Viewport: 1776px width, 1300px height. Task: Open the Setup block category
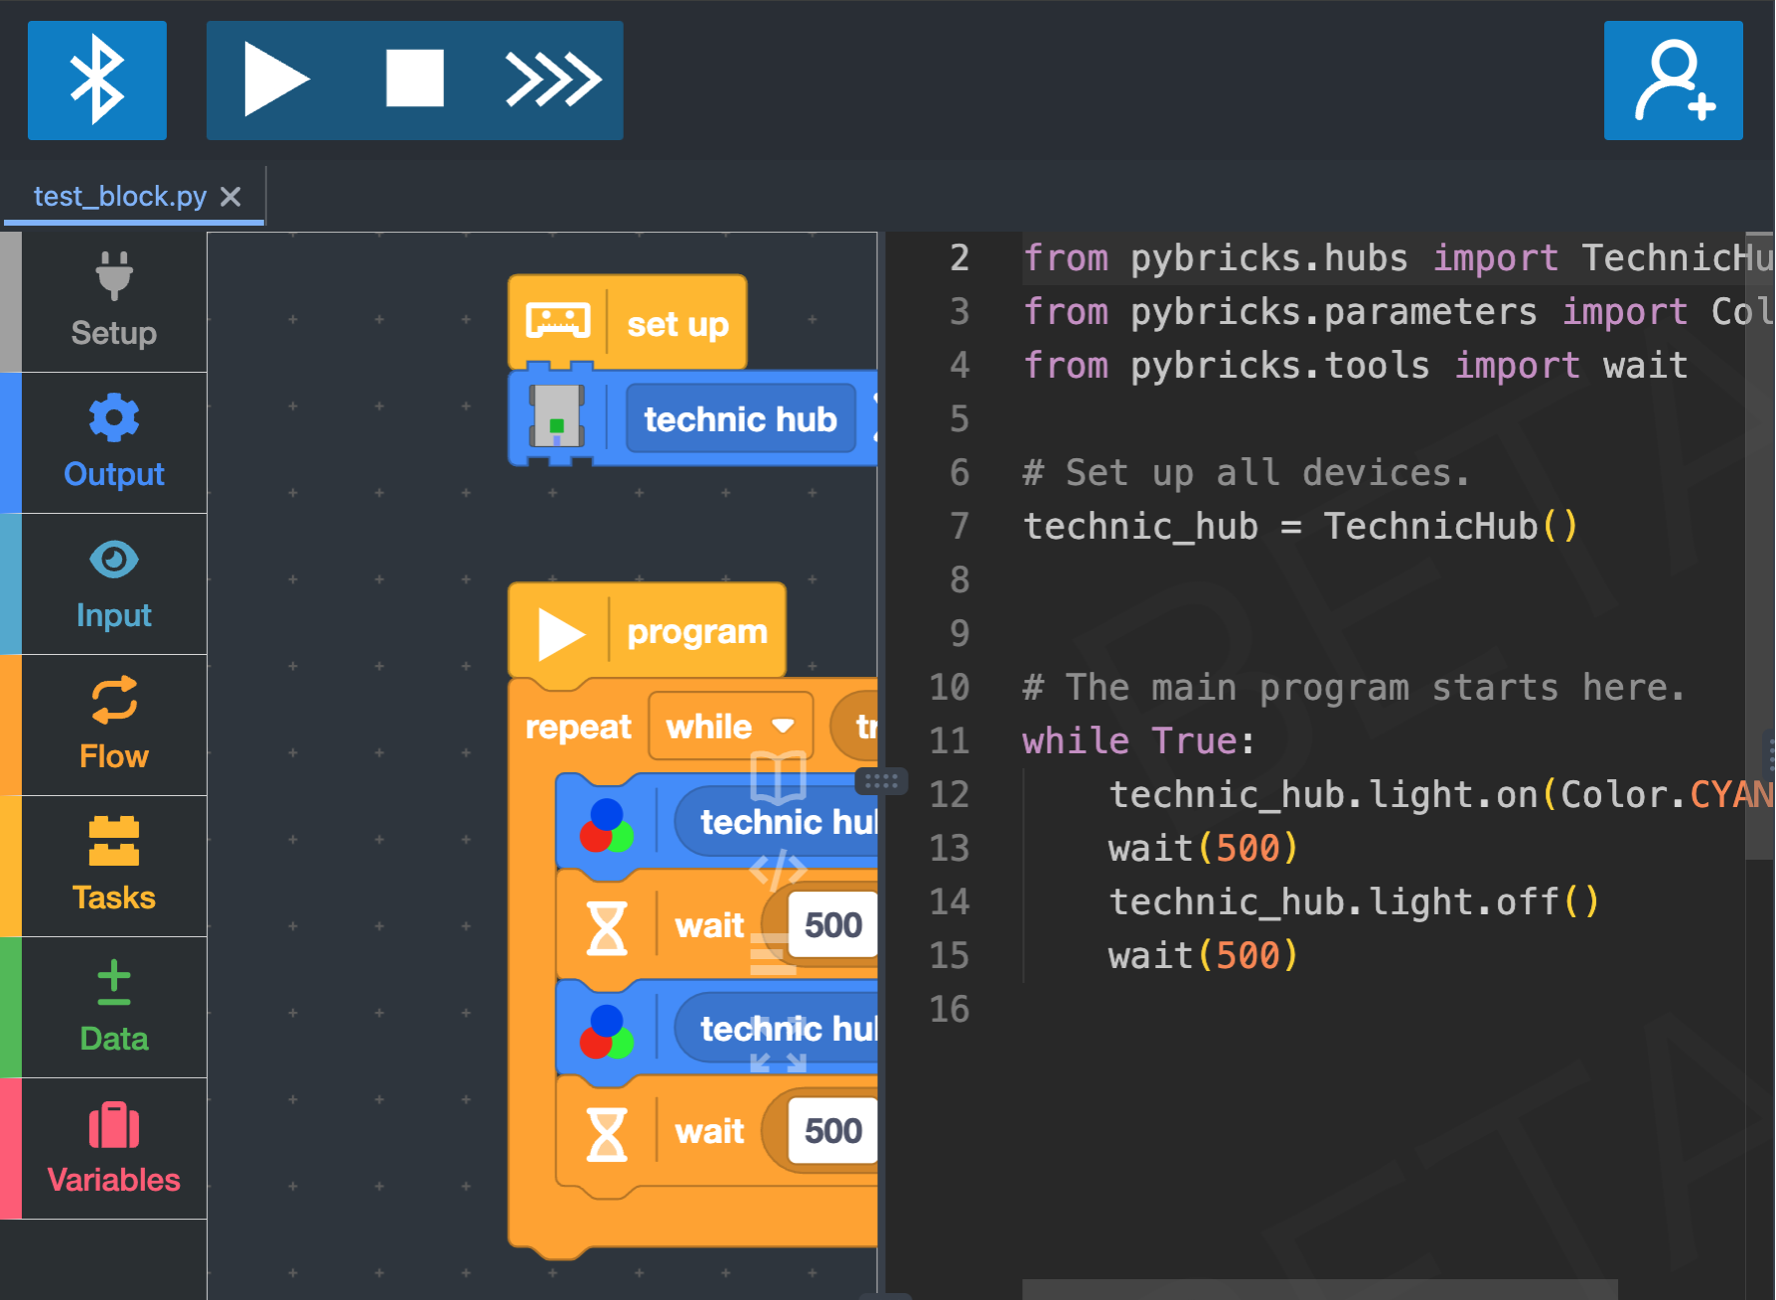click(114, 302)
